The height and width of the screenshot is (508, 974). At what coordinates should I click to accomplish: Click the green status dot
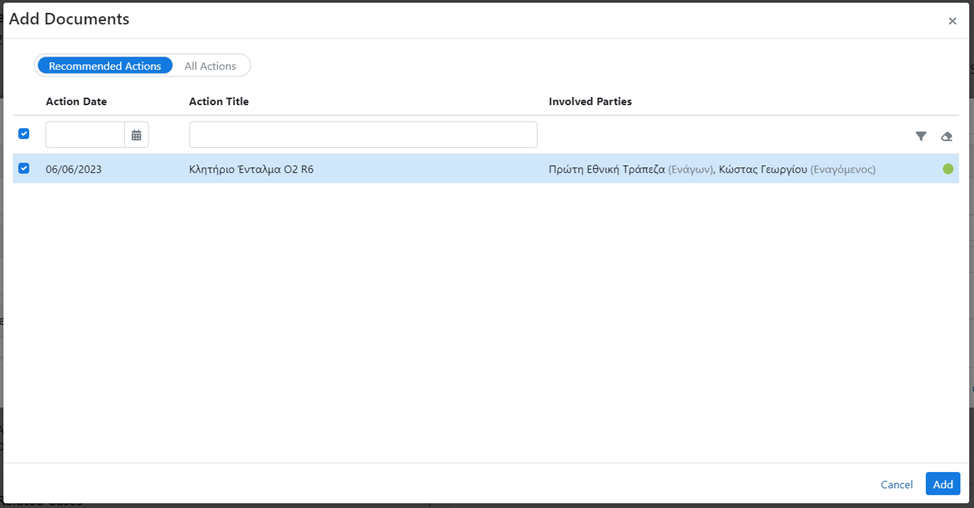(x=948, y=169)
